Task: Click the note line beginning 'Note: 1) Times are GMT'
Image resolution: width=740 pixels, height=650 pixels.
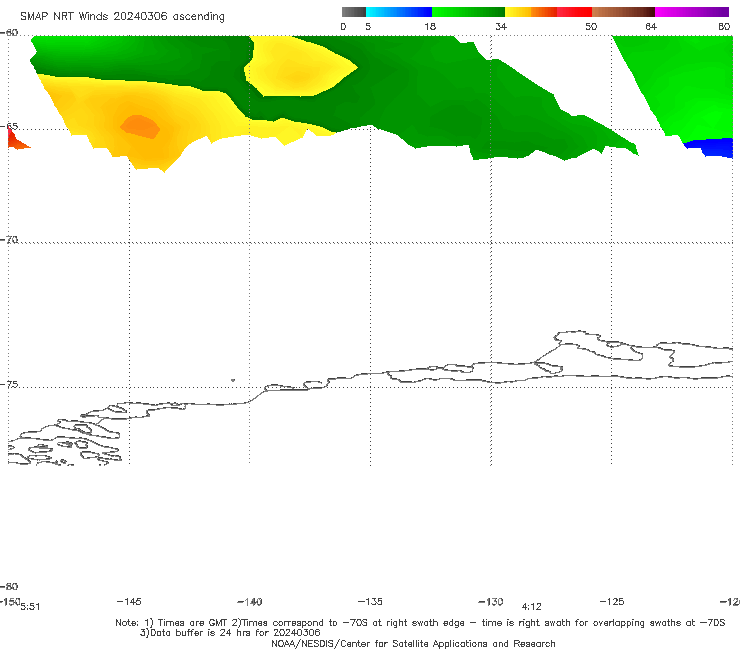Action: click(x=420, y=623)
